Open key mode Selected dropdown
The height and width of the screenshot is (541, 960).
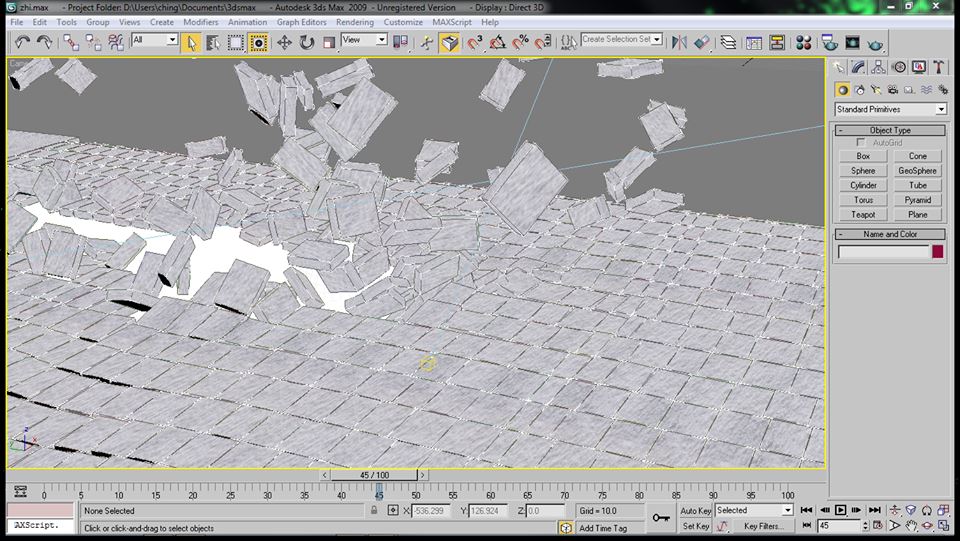(x=754, y=510)
